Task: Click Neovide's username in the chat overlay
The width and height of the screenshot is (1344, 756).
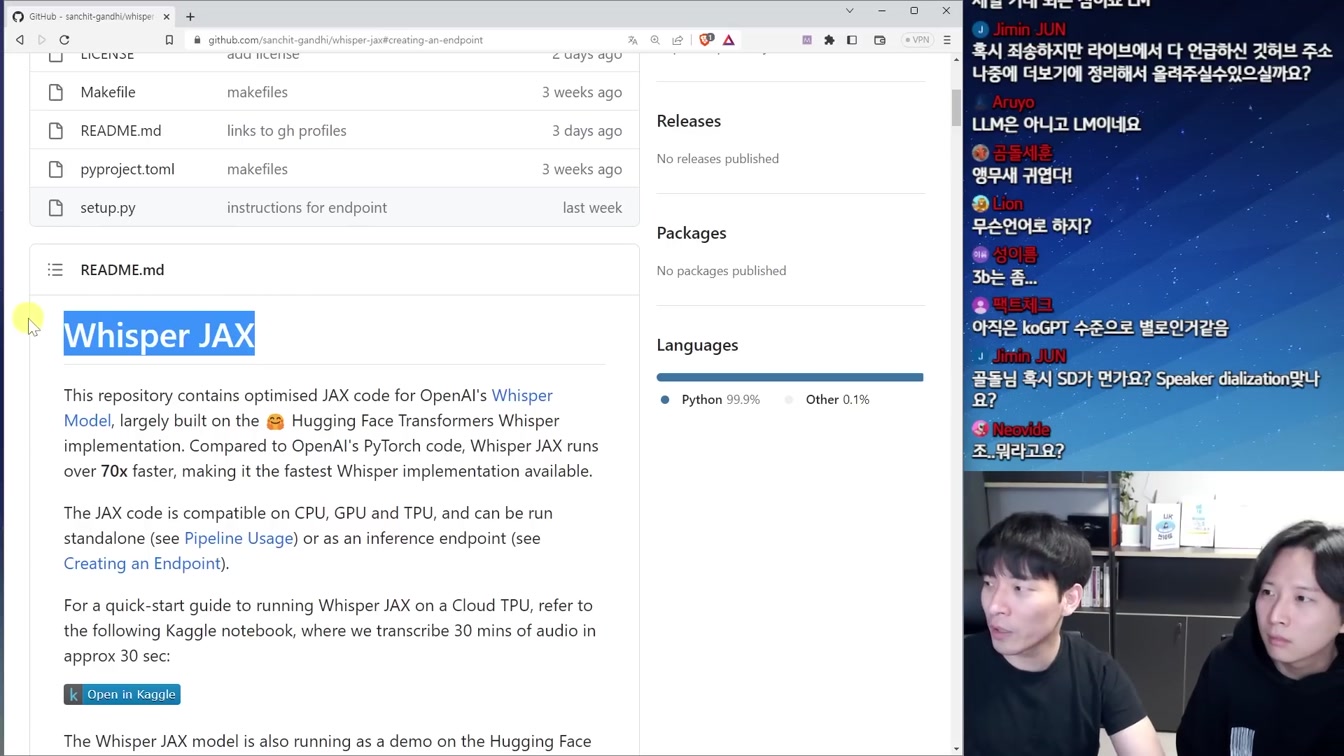Action: (x=1021, y=430)
